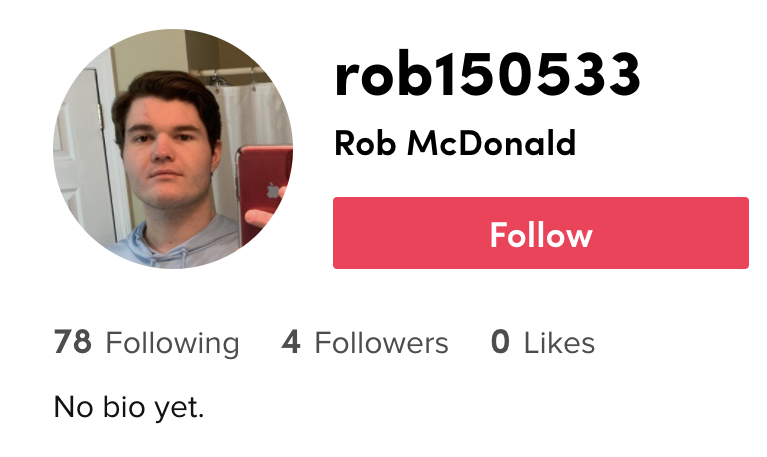Click the digits '150533' in the username
767x457 pixels.
pyautogui.click(x=541, y=74)
